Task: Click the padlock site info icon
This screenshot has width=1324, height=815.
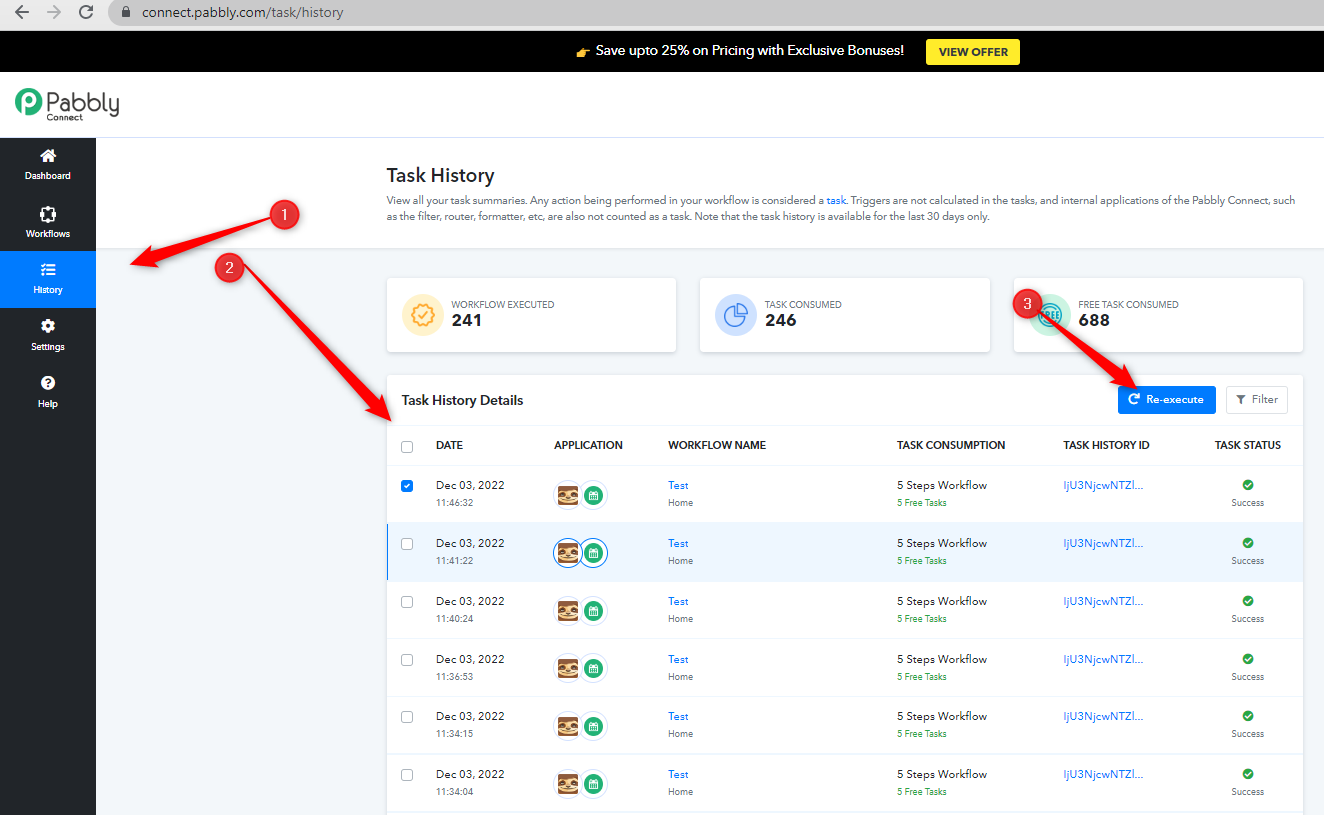Action: [126, 13]
